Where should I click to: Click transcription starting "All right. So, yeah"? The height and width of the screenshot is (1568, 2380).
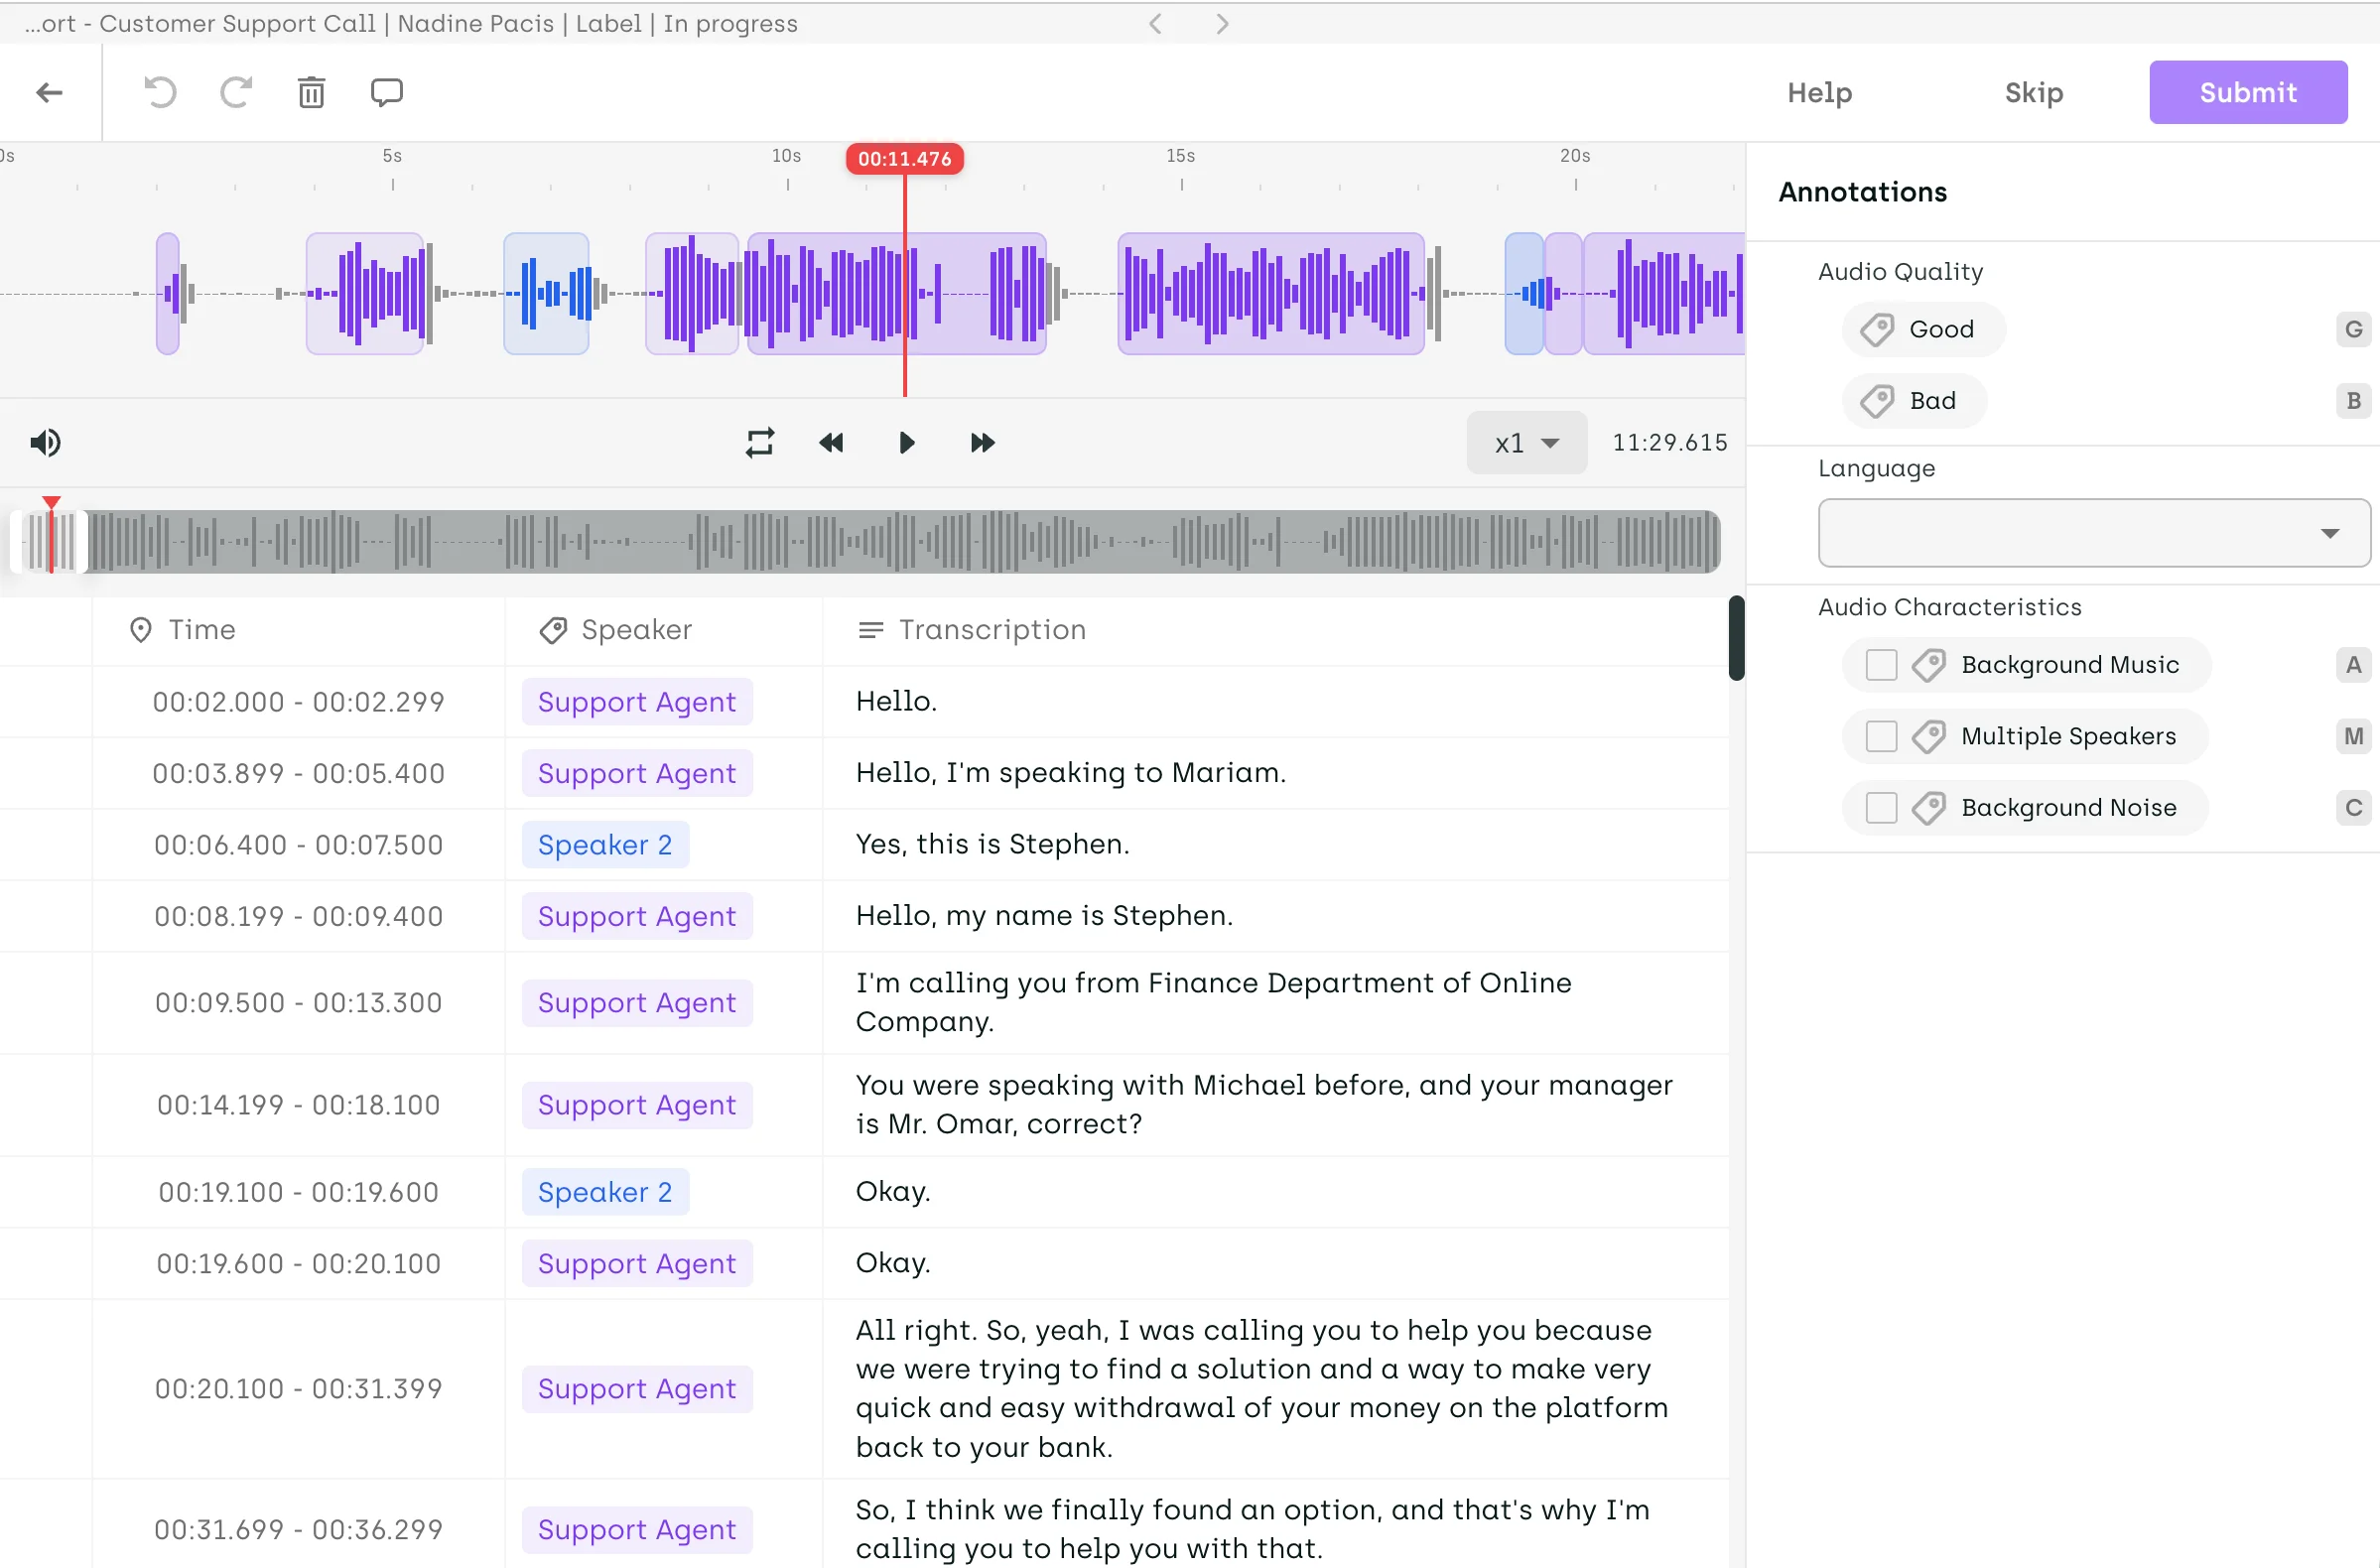pyautogui.click(x=1262, y=1388)
